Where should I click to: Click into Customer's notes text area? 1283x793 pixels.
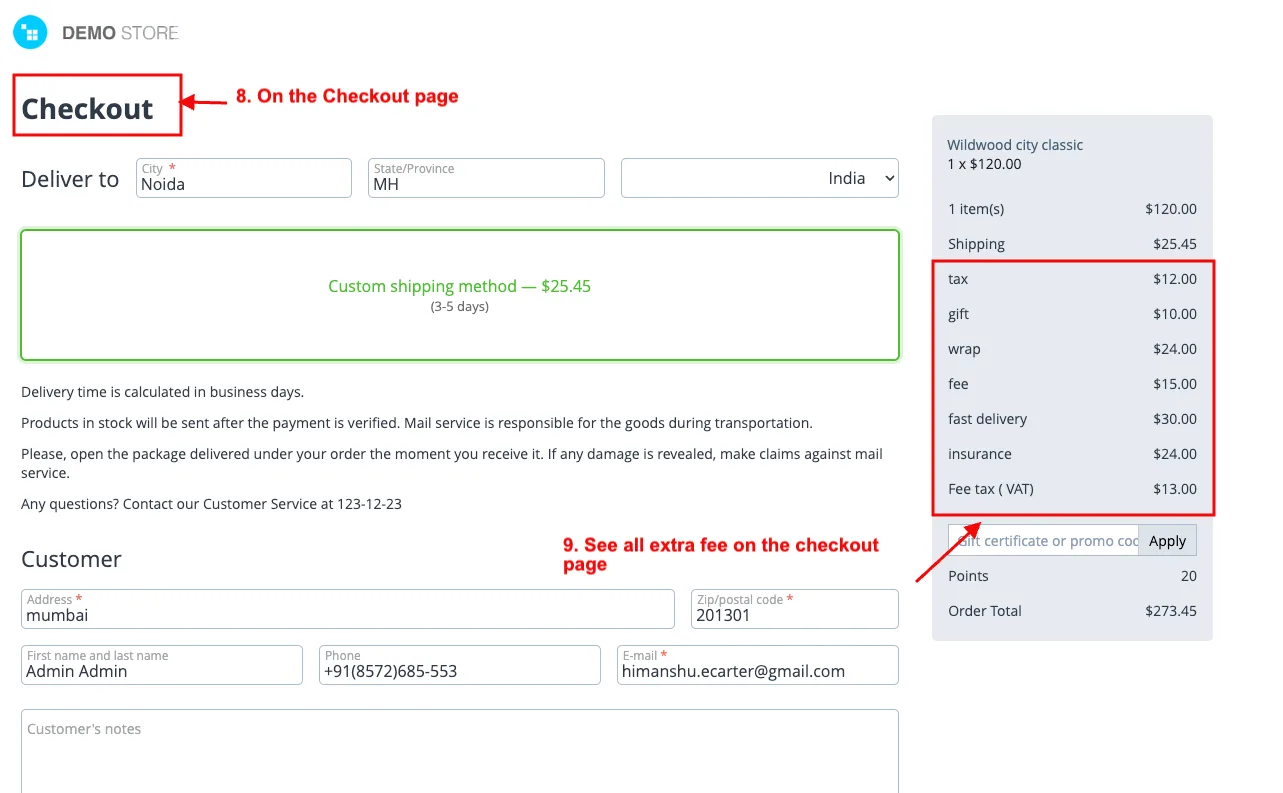(460, 751)
